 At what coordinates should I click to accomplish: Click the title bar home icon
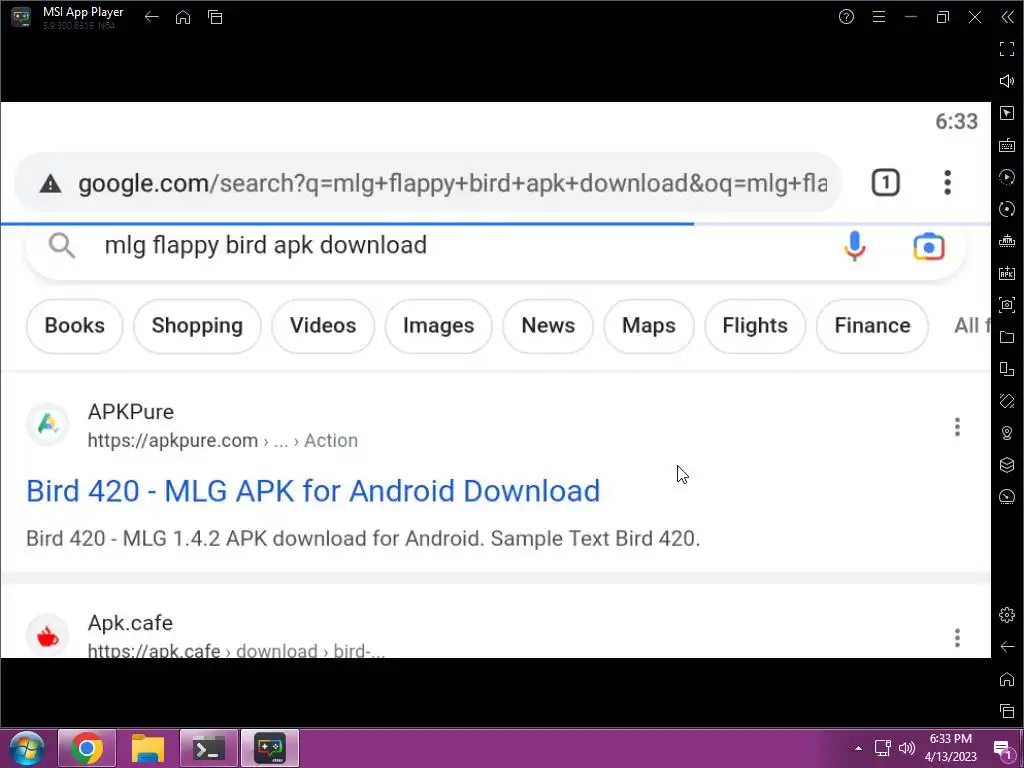tap(183, 17)
